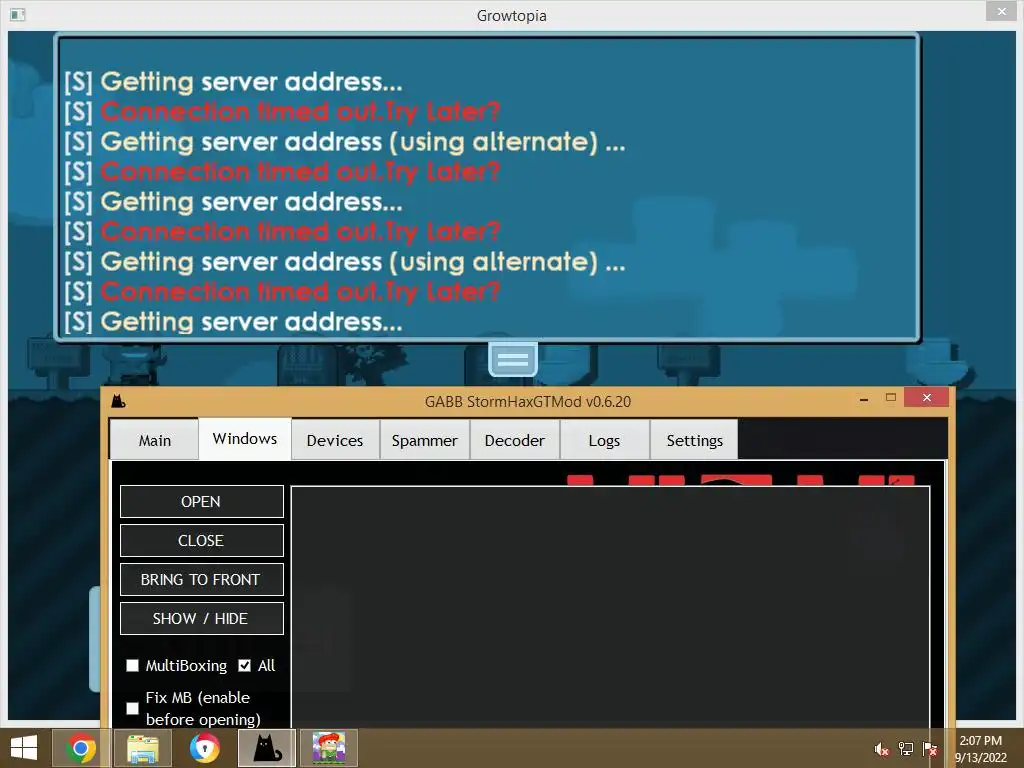1024x768 pixels.
Task: Enable the MultiBoxing checkbox
Action: click(133, 665)
